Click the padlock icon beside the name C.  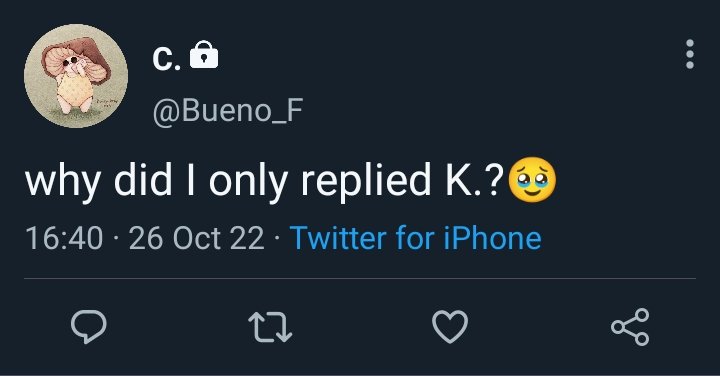point(204,55)
